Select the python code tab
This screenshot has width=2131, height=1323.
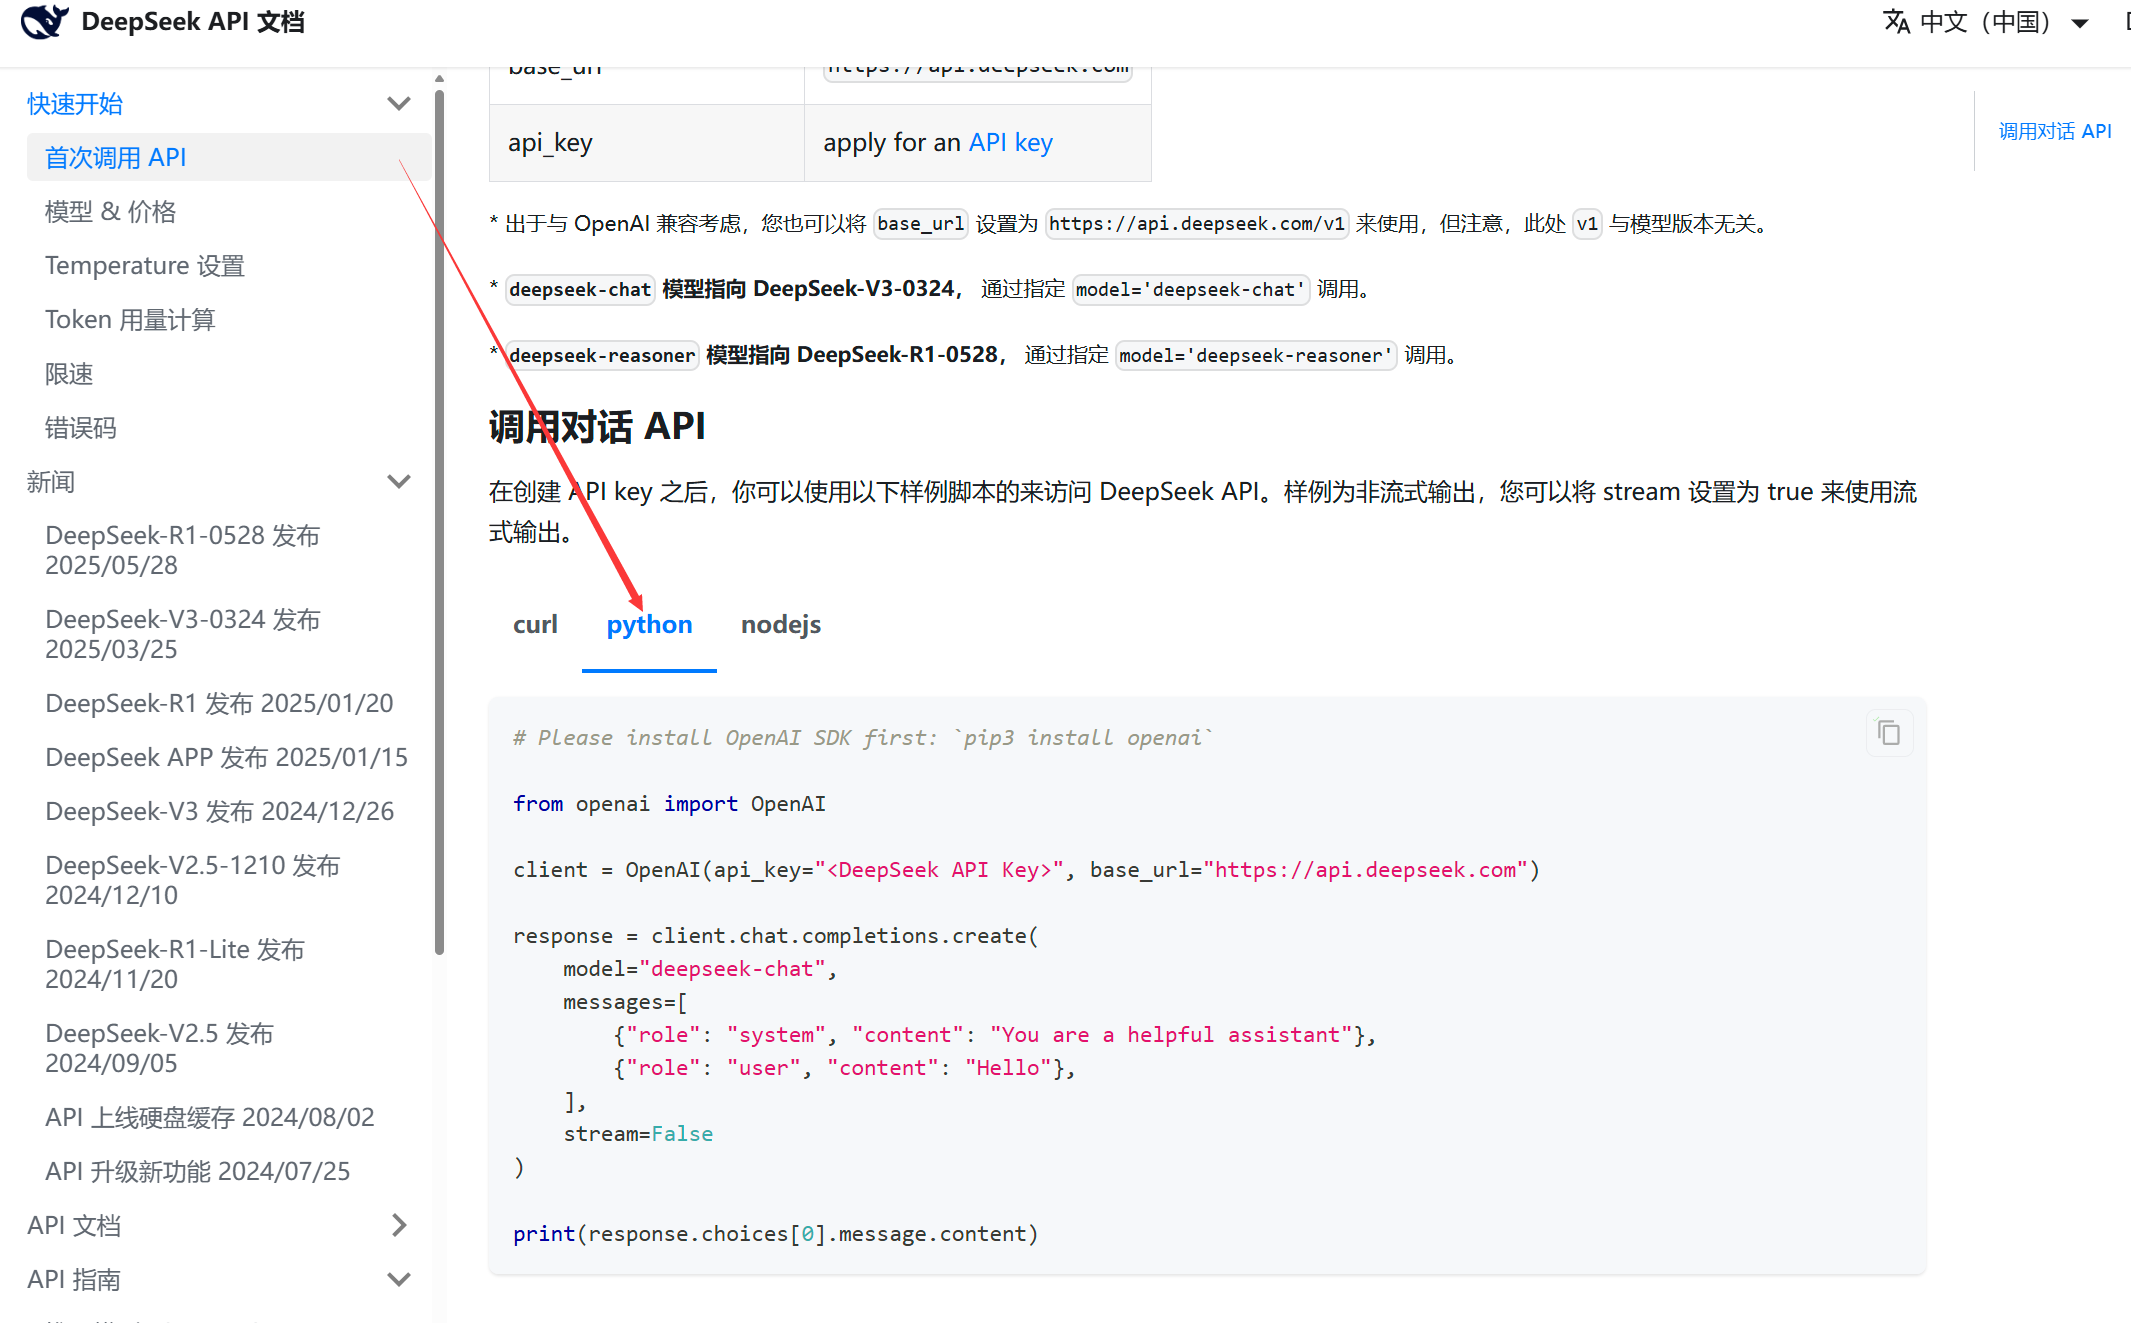(649, 625)
